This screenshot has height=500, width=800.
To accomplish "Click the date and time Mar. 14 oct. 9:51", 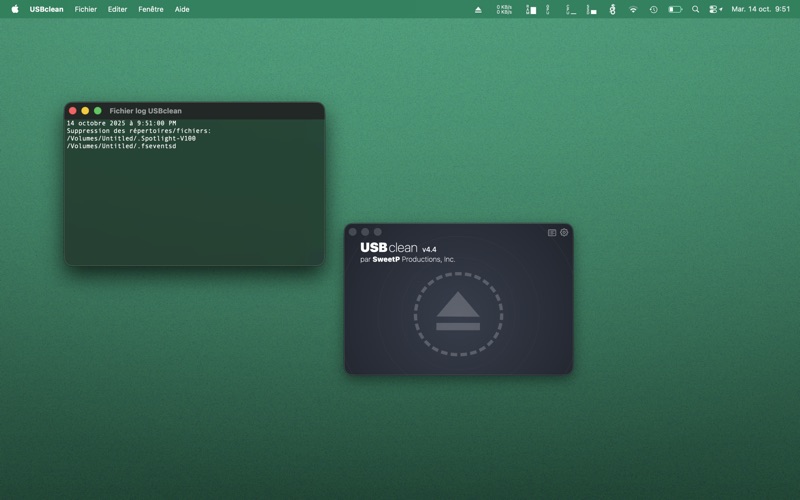I will 760,9.
